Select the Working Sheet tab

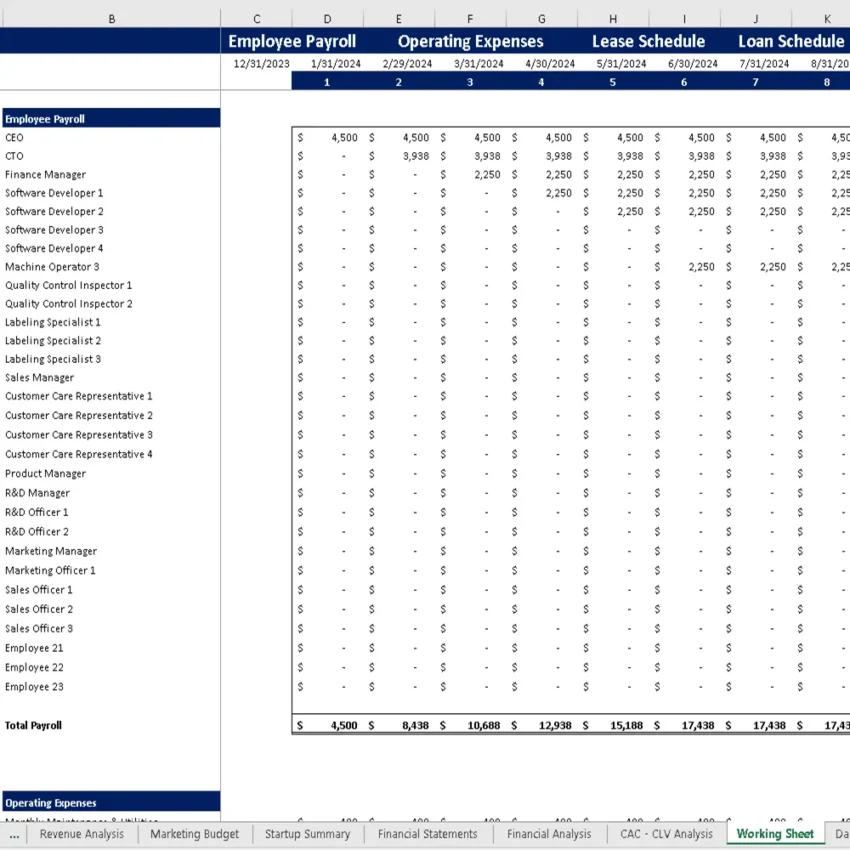pyautogui.click(x=775, y=834)
